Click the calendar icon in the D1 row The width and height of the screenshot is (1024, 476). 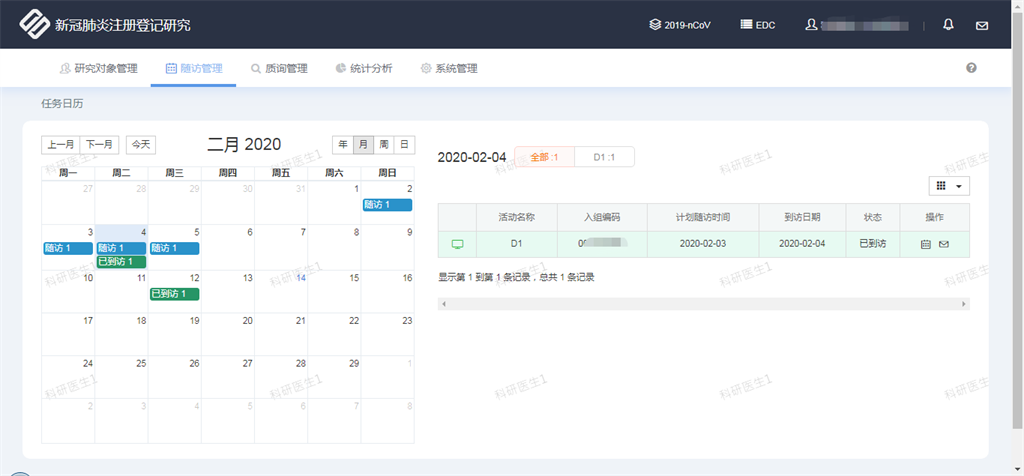[x=925, y=244]
